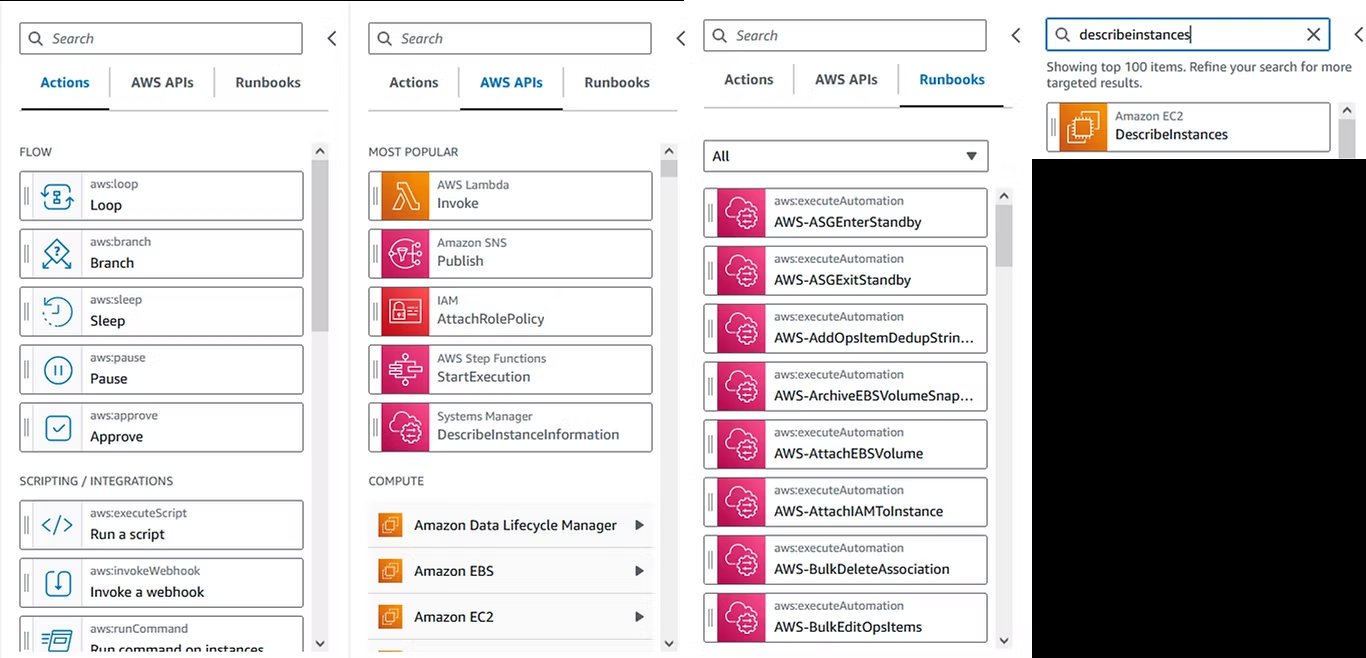Image resolution: width=1366 pixels, height=658 pixels.
Task: Click the Search box above MOST POPULAR section
Action: coord(510,38)
